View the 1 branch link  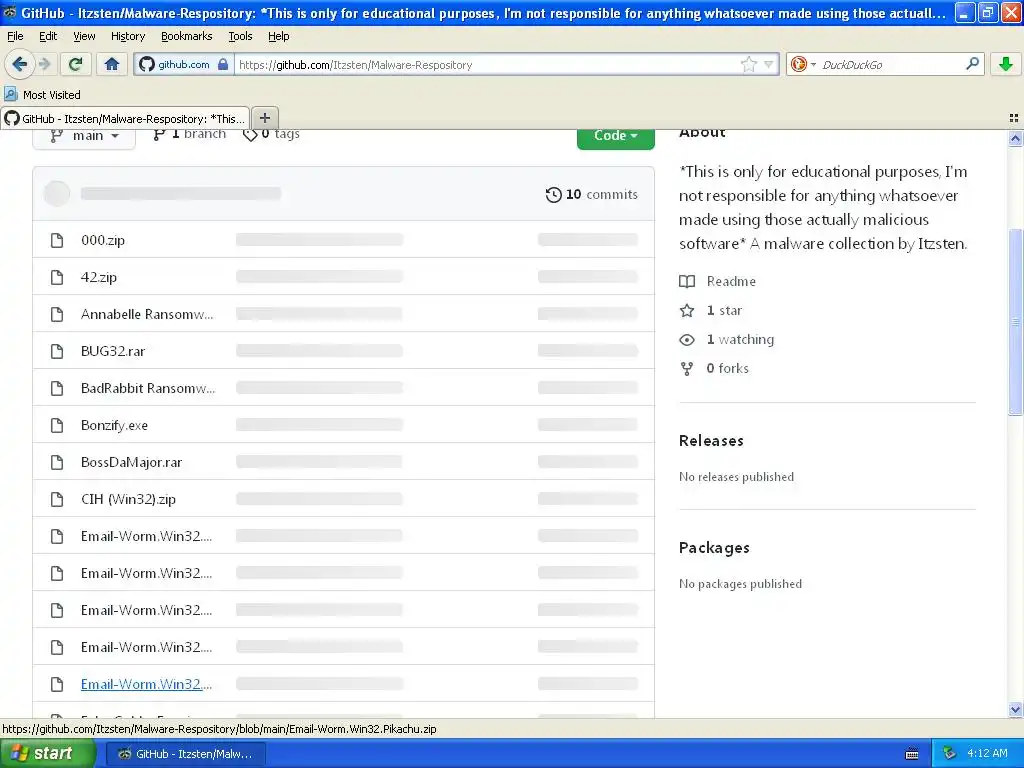(x=189, y=134)
